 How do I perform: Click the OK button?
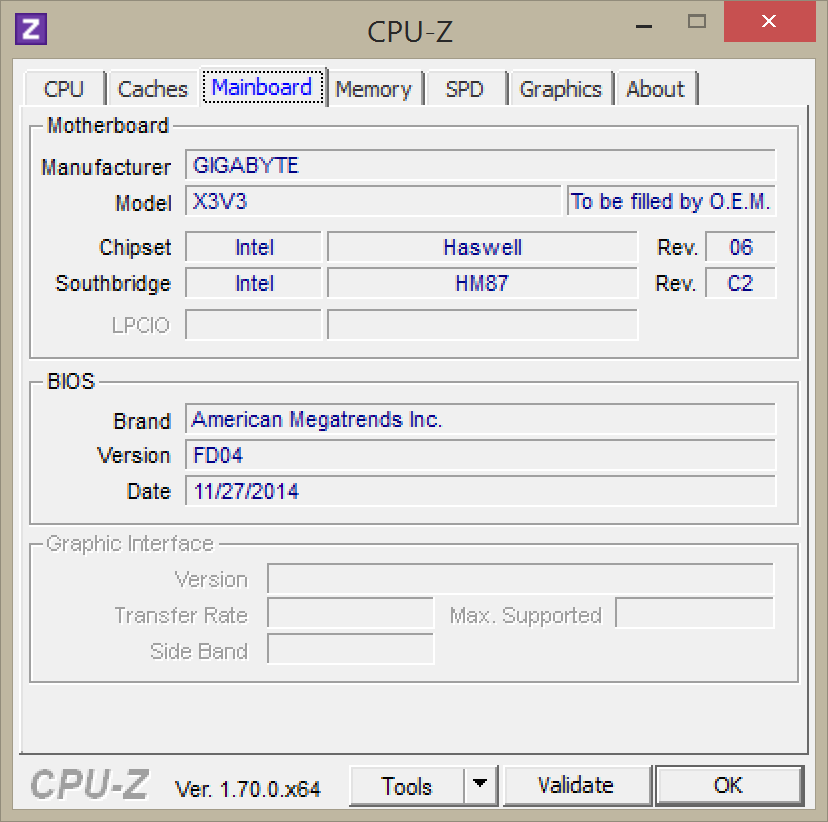tap(728, 785)
